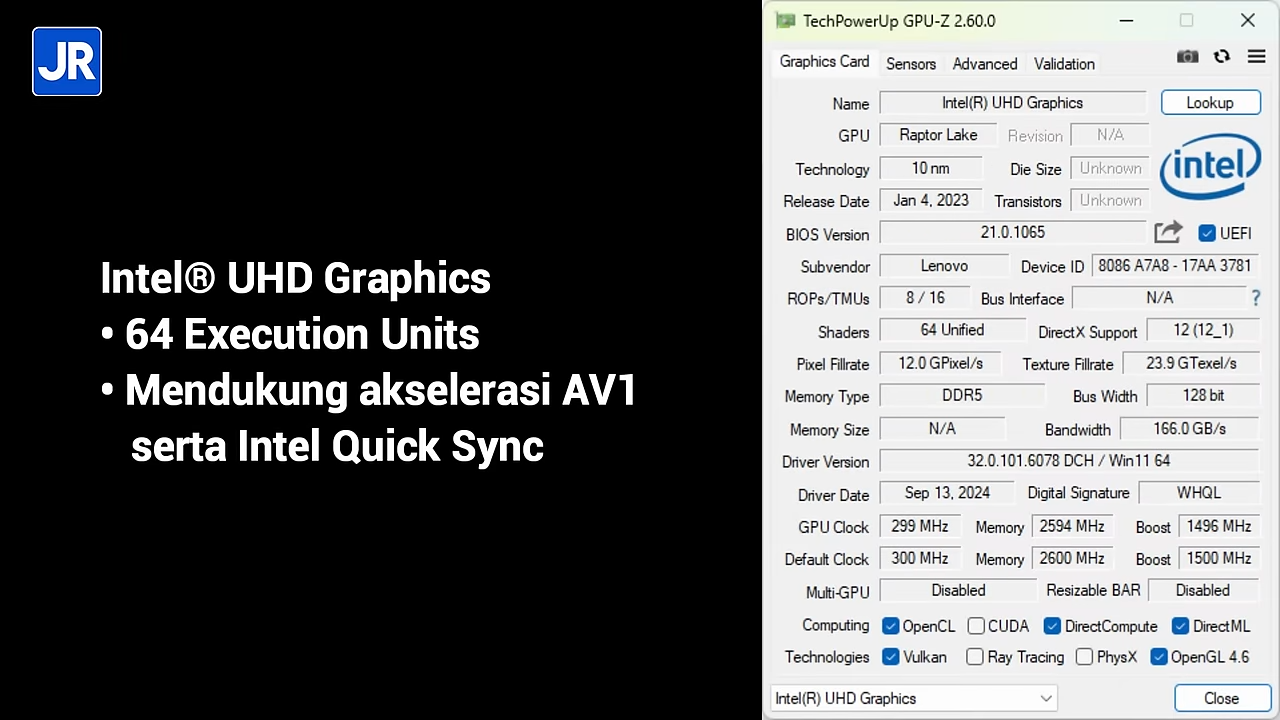
Task: Open the GPU-Z hamburger menu
Action: [1256, 57]
